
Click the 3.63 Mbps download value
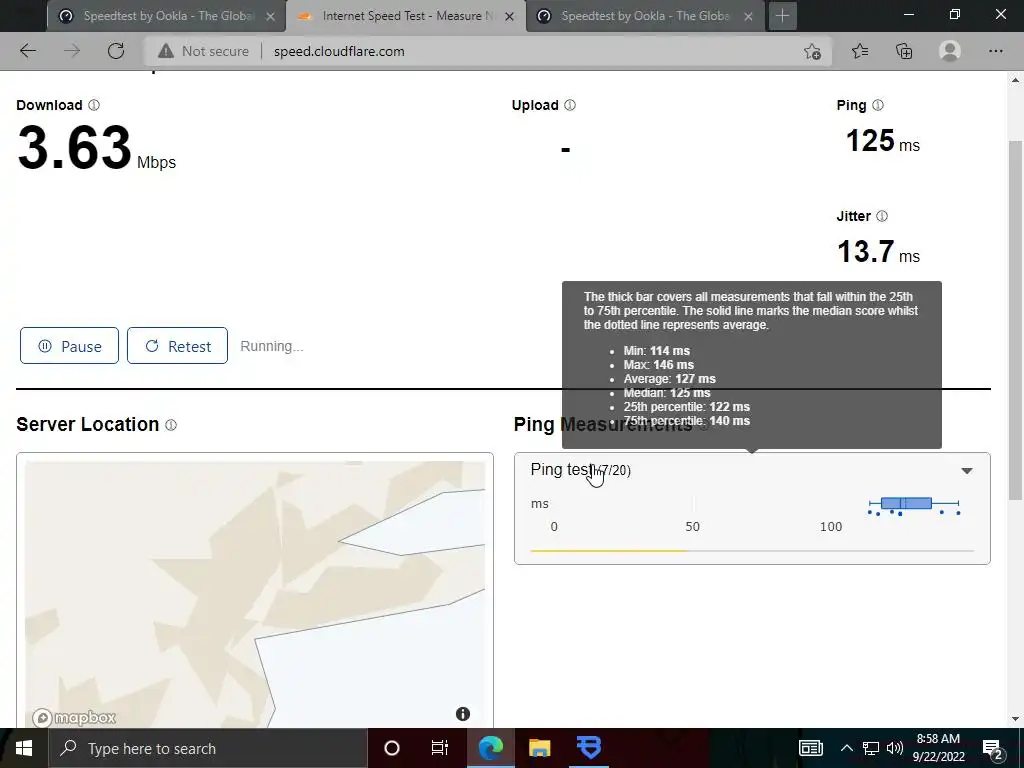96,149
